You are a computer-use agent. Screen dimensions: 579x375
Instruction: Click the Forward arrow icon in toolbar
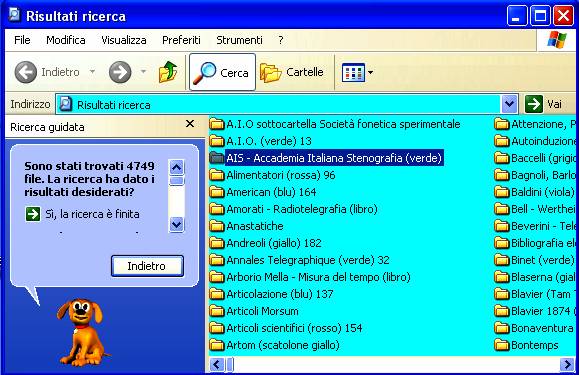120,72
